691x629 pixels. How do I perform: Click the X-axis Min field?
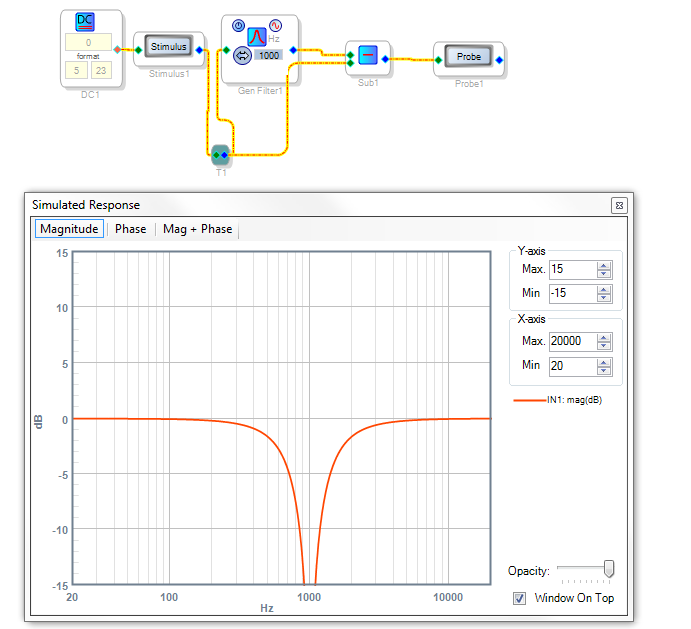click(x=572, y=366)
